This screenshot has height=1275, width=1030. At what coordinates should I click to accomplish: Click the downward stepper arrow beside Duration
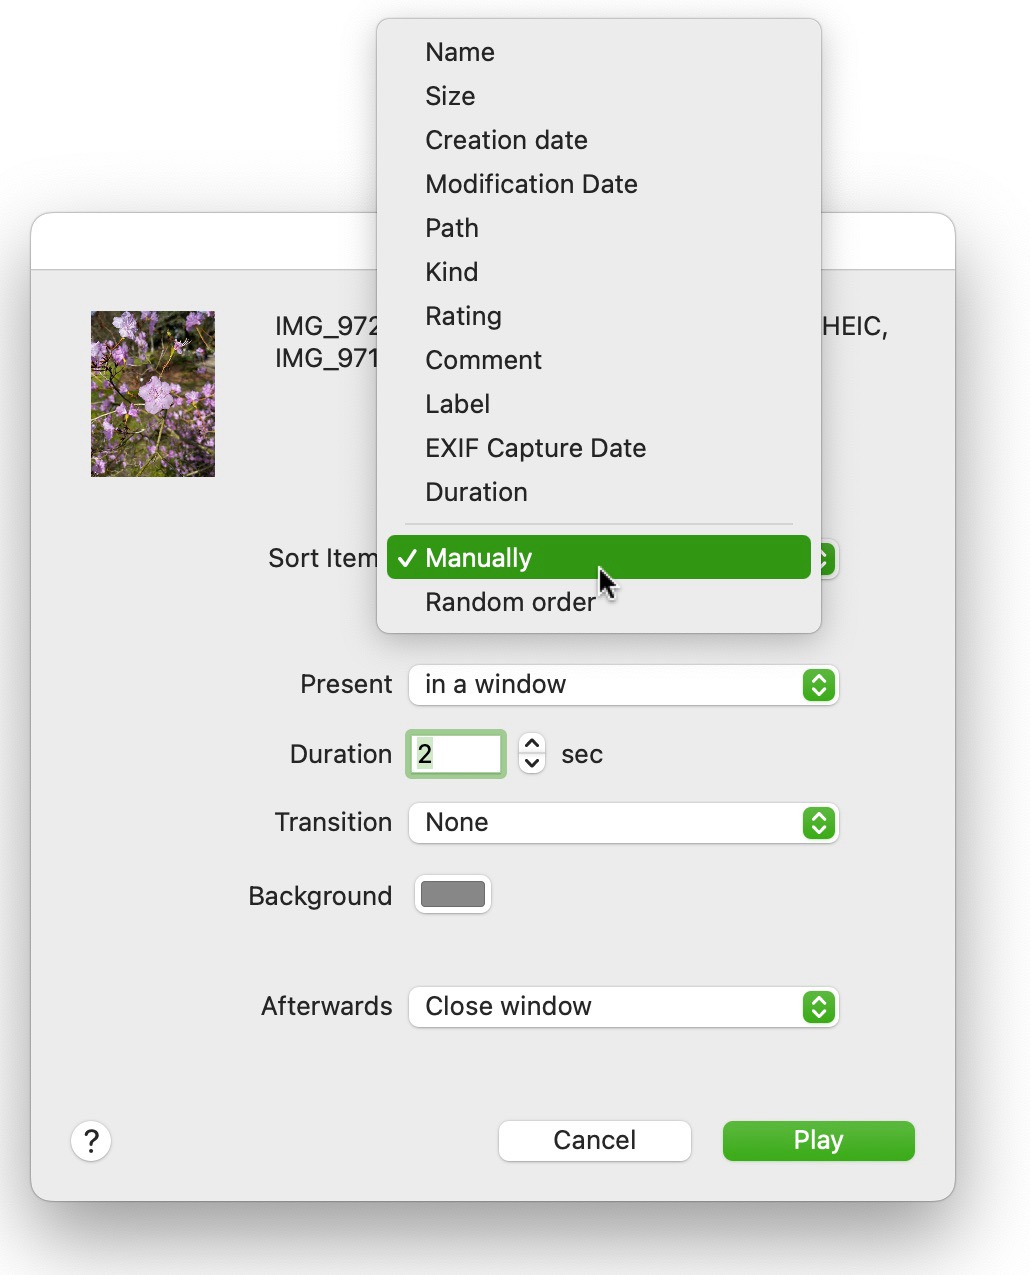pos(532,765)
